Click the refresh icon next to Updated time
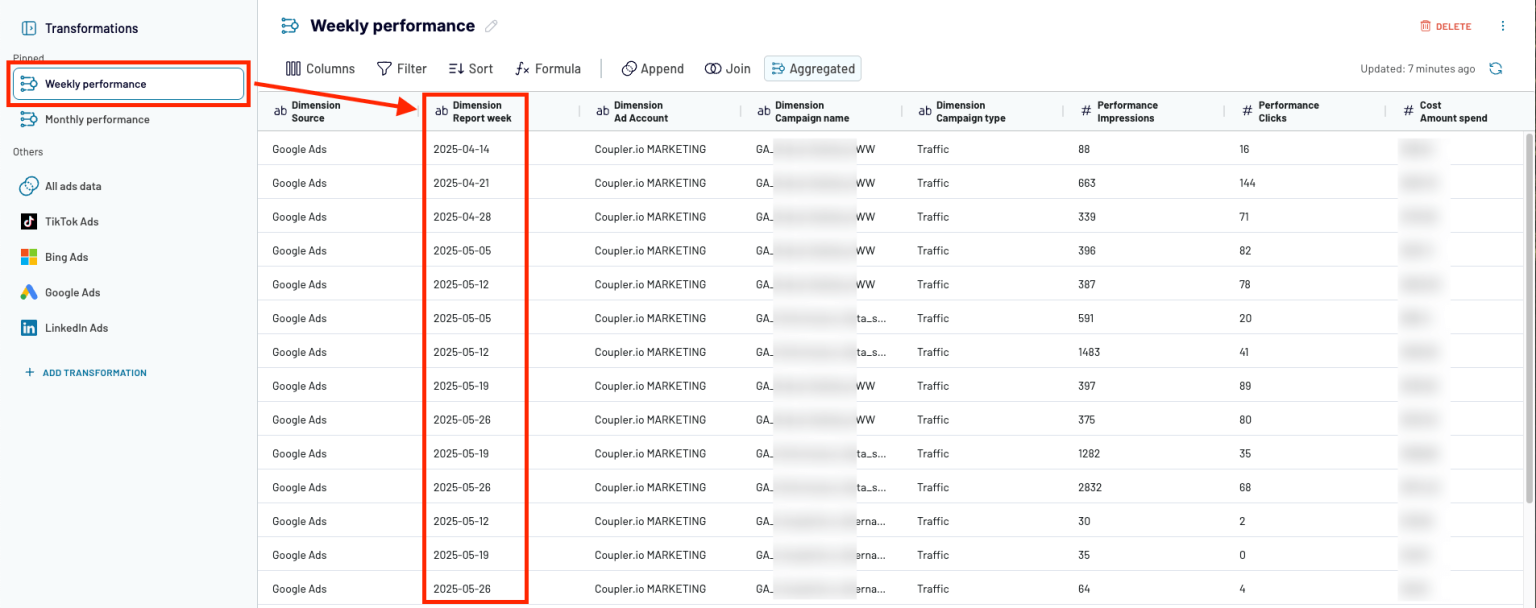This screenshot has width=1536, height=608. coord(1495,69)
